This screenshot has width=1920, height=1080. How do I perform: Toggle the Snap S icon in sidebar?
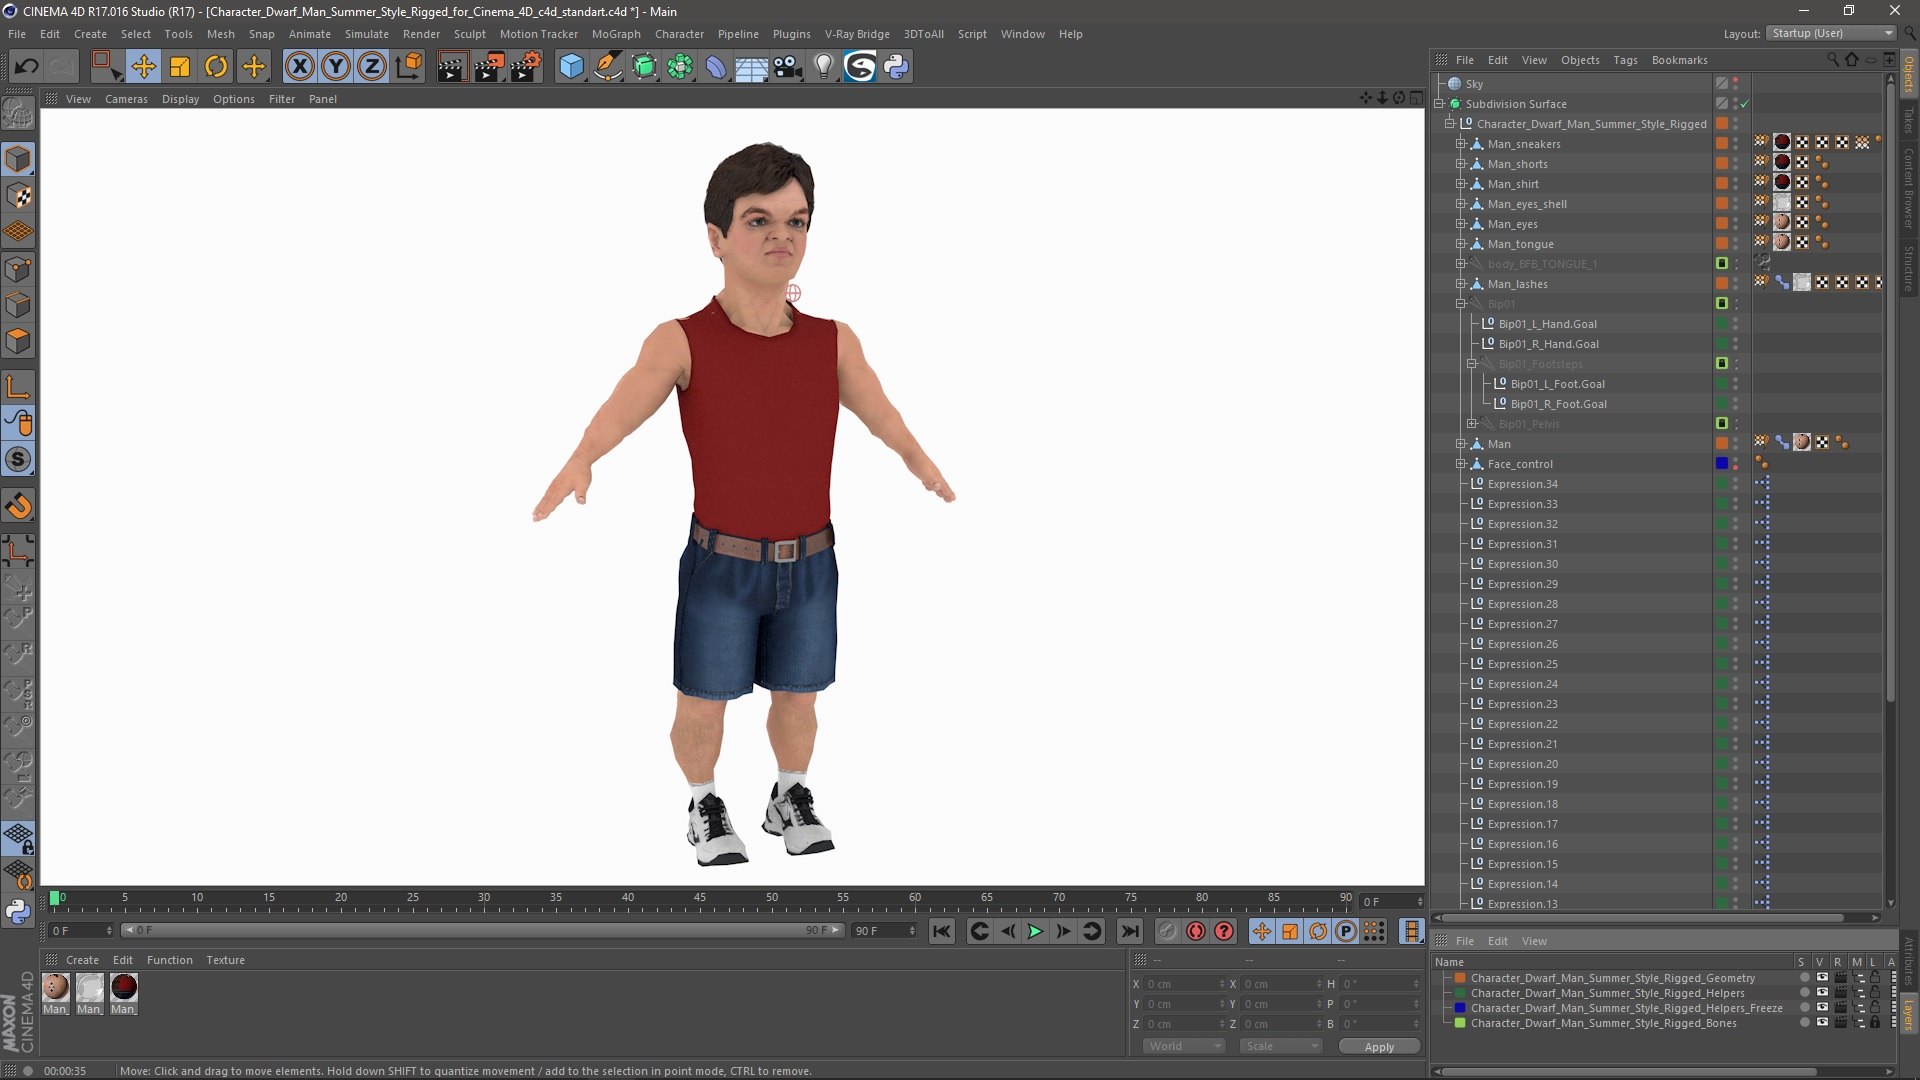tap(18, 460)
